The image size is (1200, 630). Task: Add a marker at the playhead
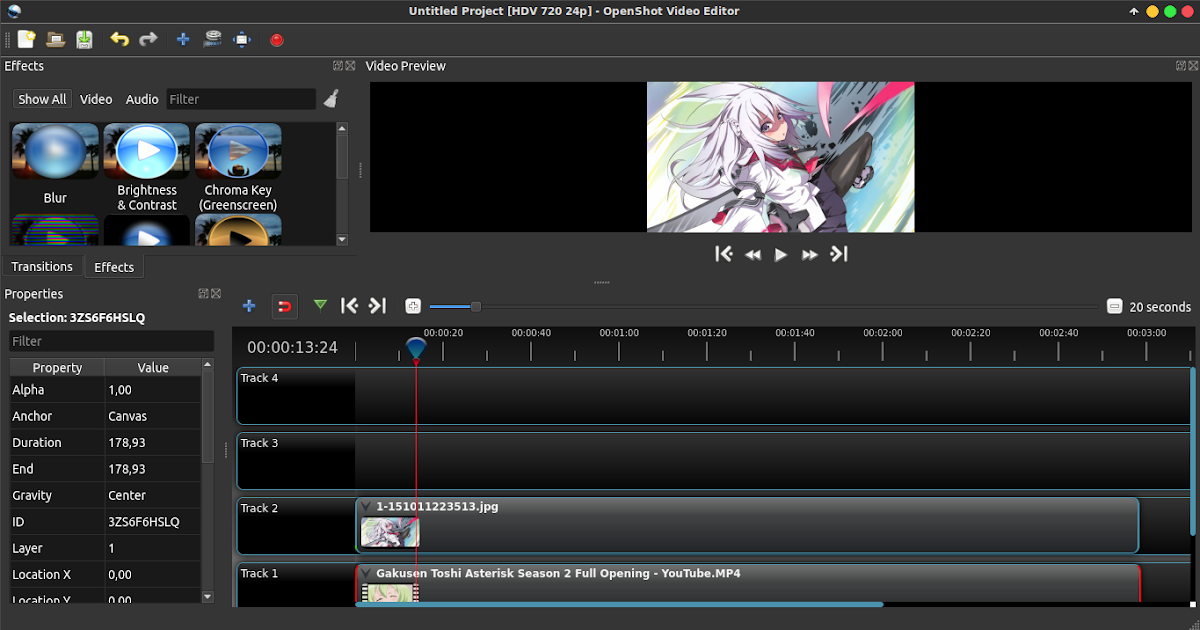[x=320, y=306]
